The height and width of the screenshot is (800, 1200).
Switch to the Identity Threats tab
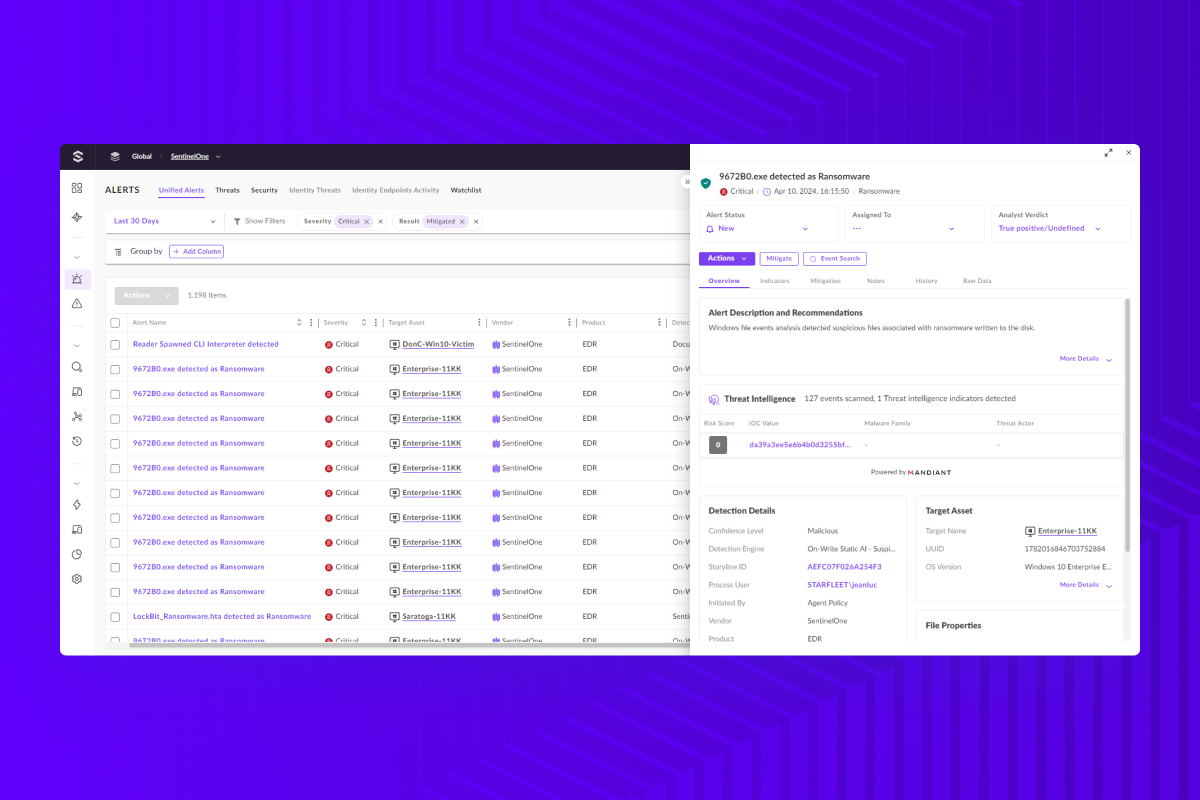coord(315,190)
